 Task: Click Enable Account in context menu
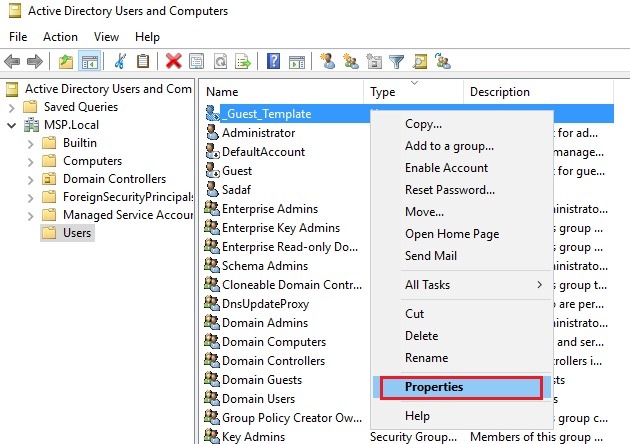tap(446, 168)
